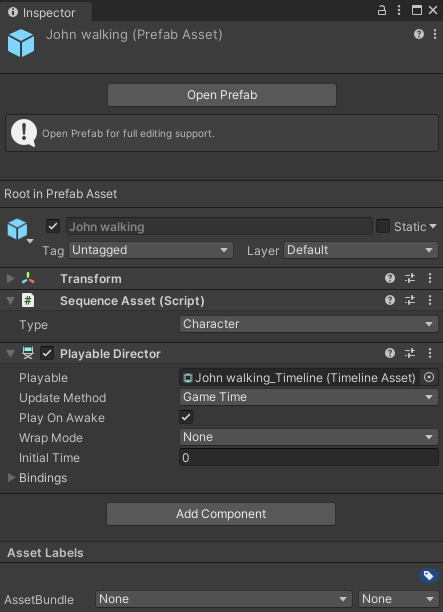Click the blue asset label tag icon
Viewport: 443px width, 612px height.
(429, 576)
